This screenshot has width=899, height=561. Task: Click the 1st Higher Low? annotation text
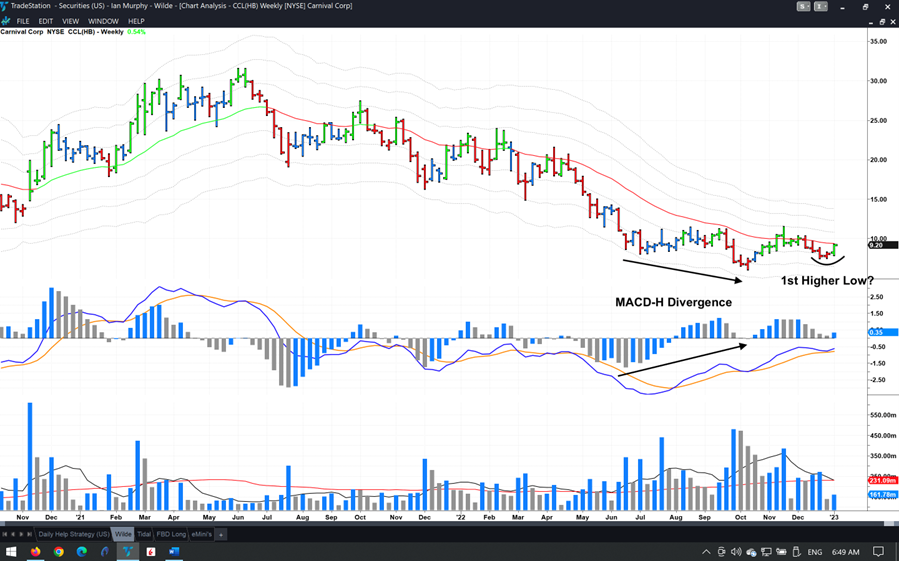click(827, 280)
